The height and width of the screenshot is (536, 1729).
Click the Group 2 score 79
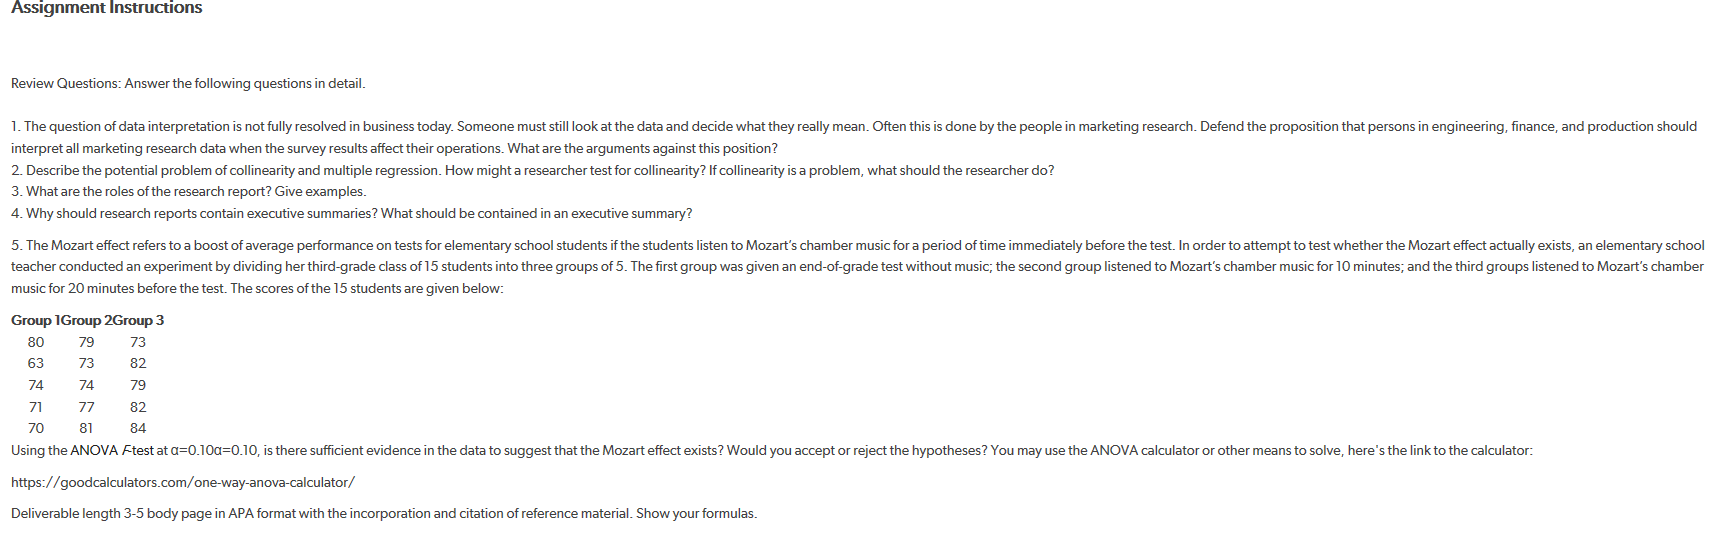(87, 342)
